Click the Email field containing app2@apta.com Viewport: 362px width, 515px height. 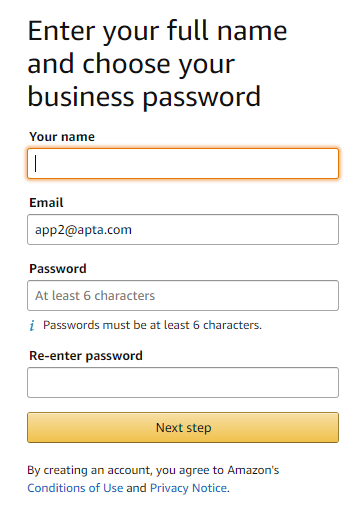(x=183, y=230)
